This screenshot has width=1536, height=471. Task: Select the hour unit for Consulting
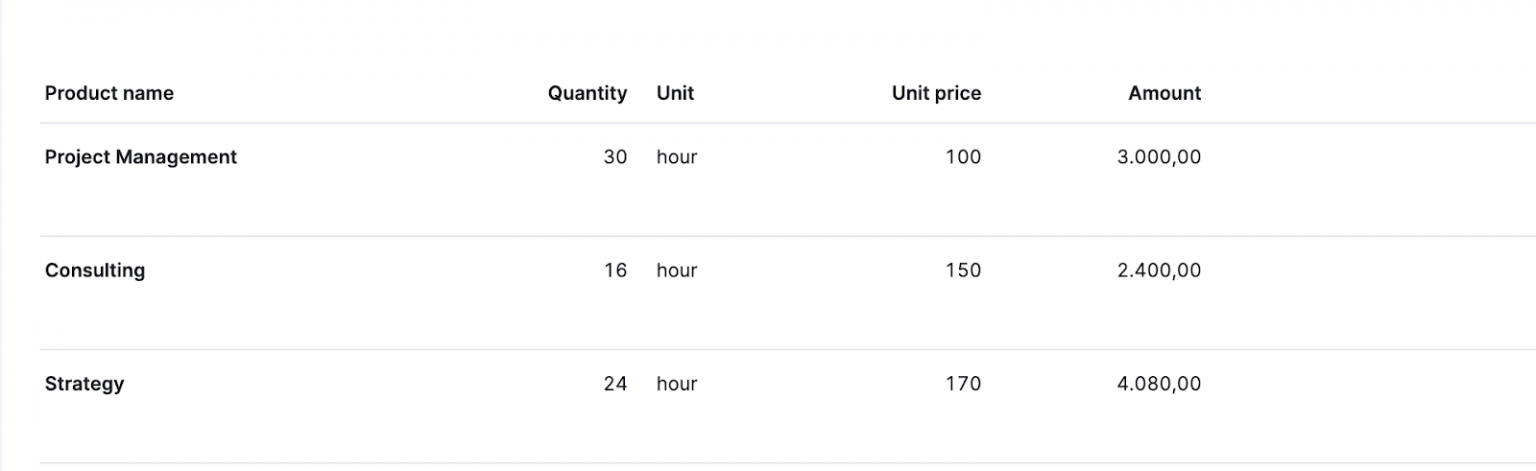coord(677,270)
